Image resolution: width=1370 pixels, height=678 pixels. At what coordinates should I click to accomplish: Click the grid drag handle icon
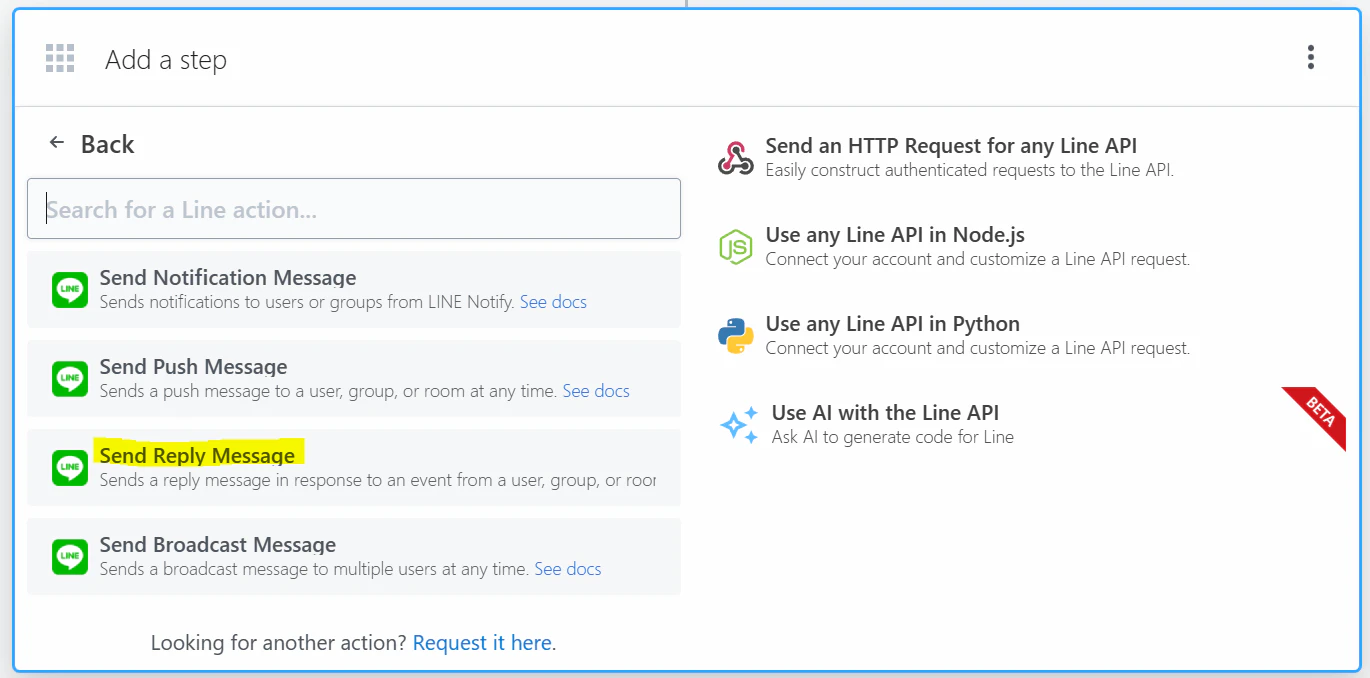tap(60, 58)
